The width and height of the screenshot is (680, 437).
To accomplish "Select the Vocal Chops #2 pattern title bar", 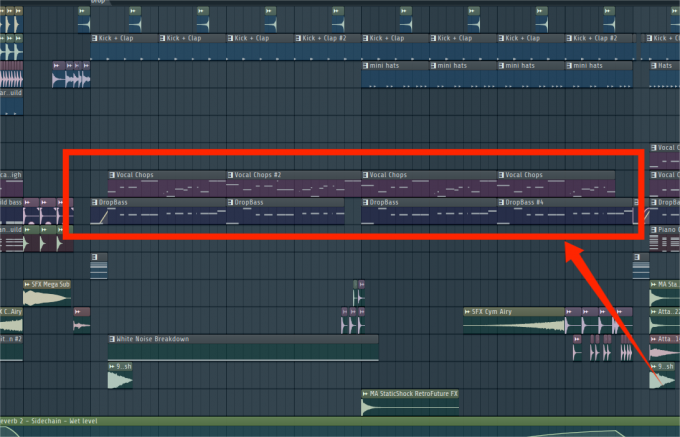I will click(x=290, y=175).
